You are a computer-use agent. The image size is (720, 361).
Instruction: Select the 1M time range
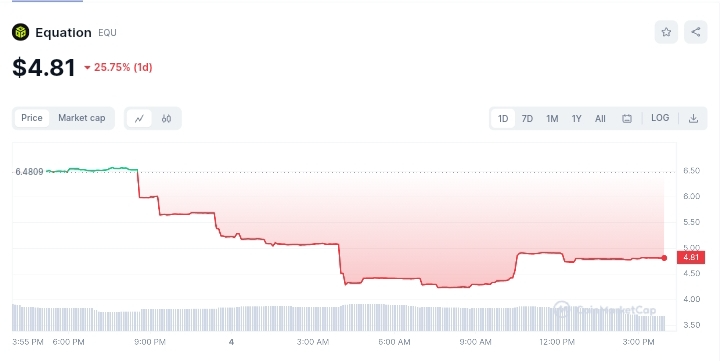click(552, 118)
